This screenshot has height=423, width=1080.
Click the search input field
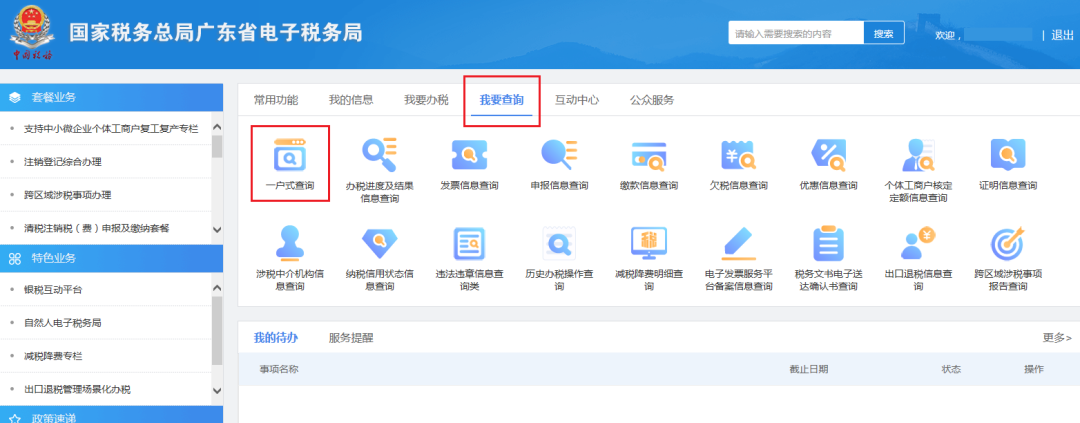pyautogui.click(x=796, y=33)
